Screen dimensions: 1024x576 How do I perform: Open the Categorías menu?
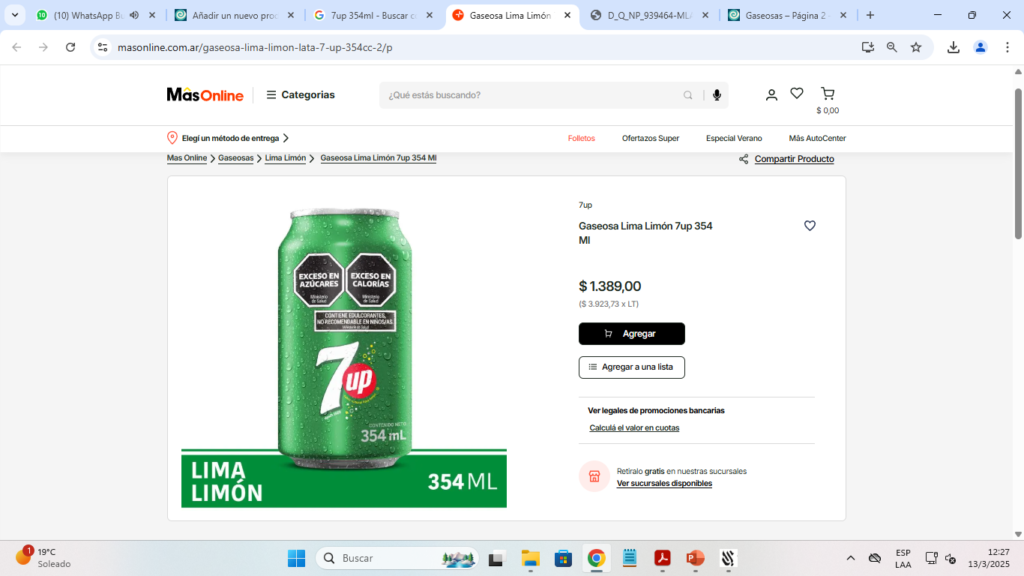click(x=300, y=95)
